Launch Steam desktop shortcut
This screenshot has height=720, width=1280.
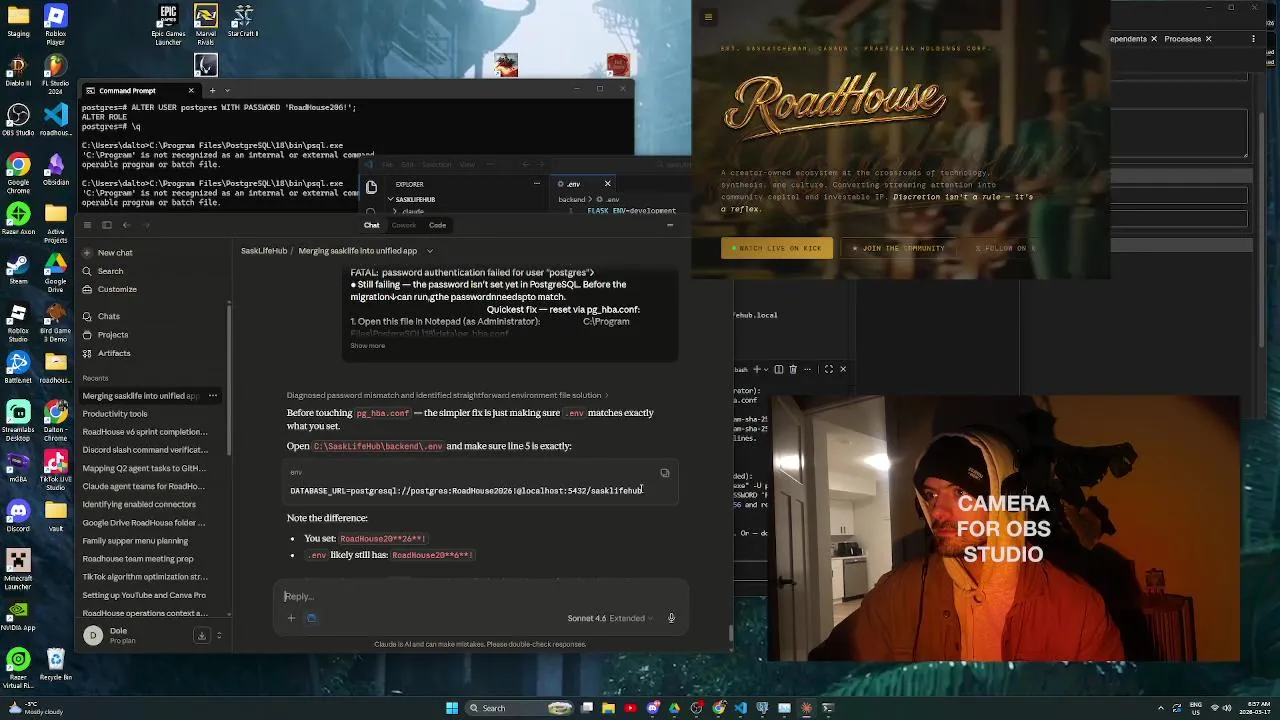click(x=18, y=269)
